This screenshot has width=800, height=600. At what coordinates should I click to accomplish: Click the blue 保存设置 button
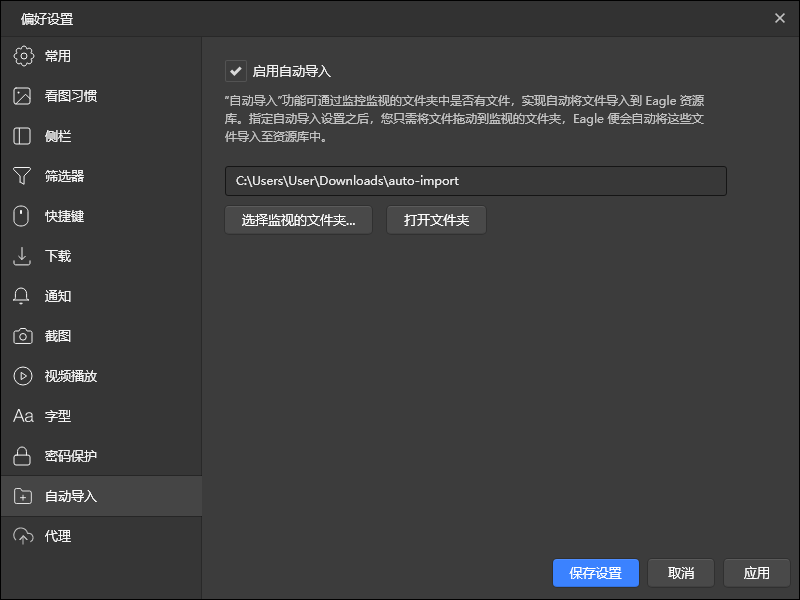pyautogui.click(x=596, y=573)
